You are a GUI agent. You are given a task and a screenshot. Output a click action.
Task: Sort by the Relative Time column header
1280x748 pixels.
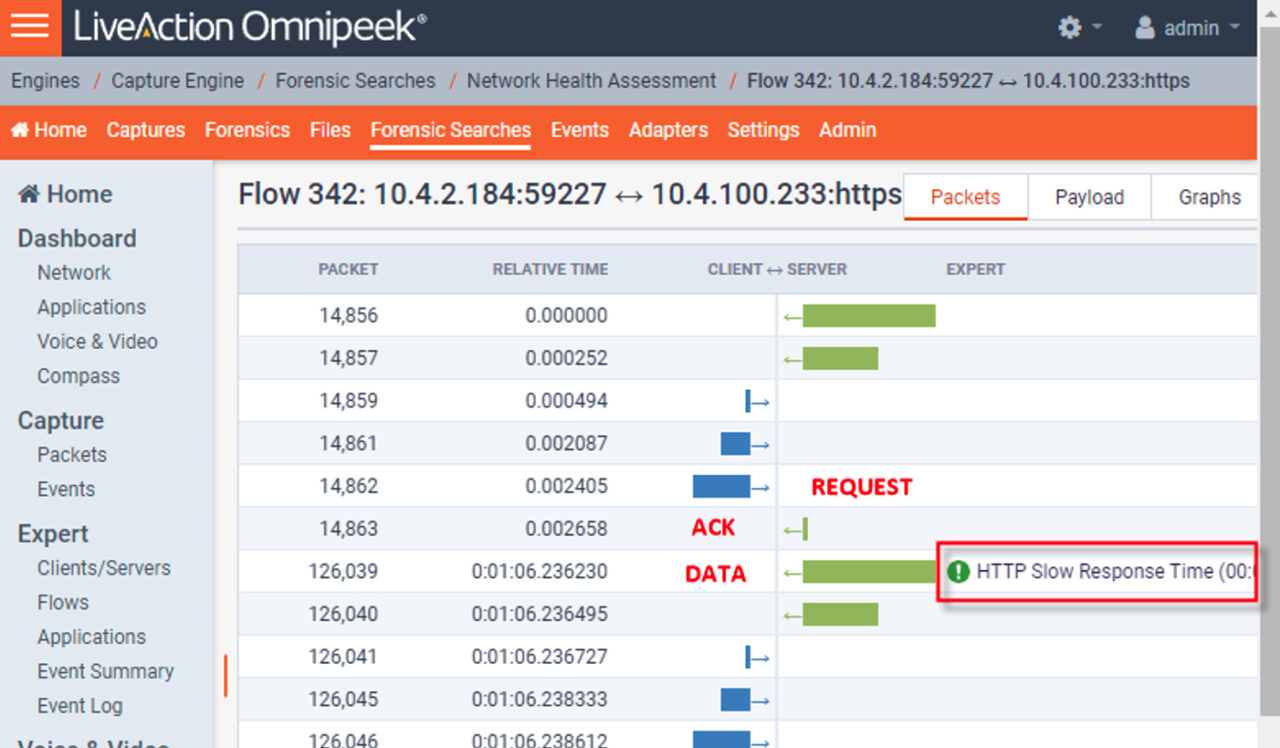click(x=550, y=269)
